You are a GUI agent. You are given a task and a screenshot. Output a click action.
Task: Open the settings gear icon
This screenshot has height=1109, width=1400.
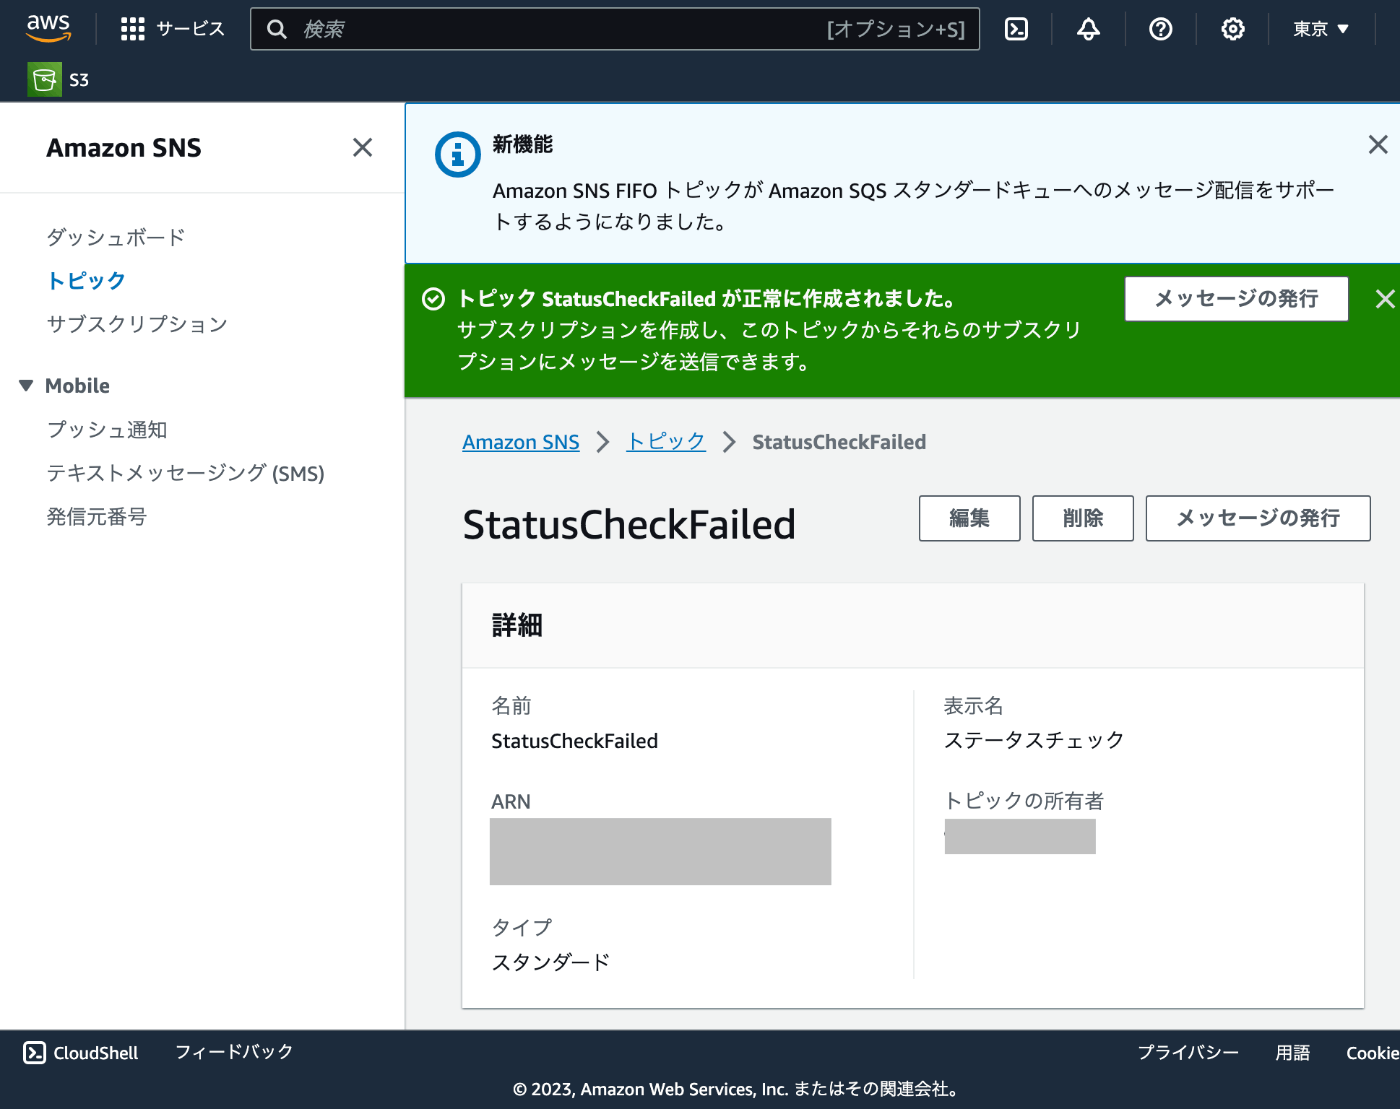[1232, 29]
